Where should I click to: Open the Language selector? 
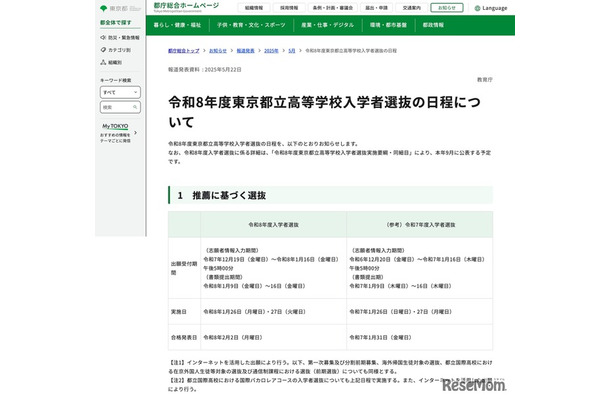pyautogui.click(x=491, y=8)
